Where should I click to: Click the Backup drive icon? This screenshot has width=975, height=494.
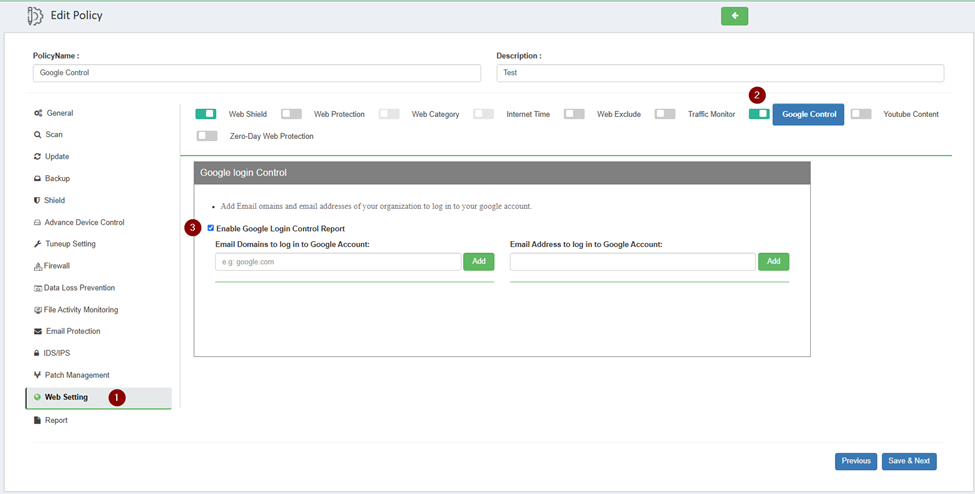(37, 179)
